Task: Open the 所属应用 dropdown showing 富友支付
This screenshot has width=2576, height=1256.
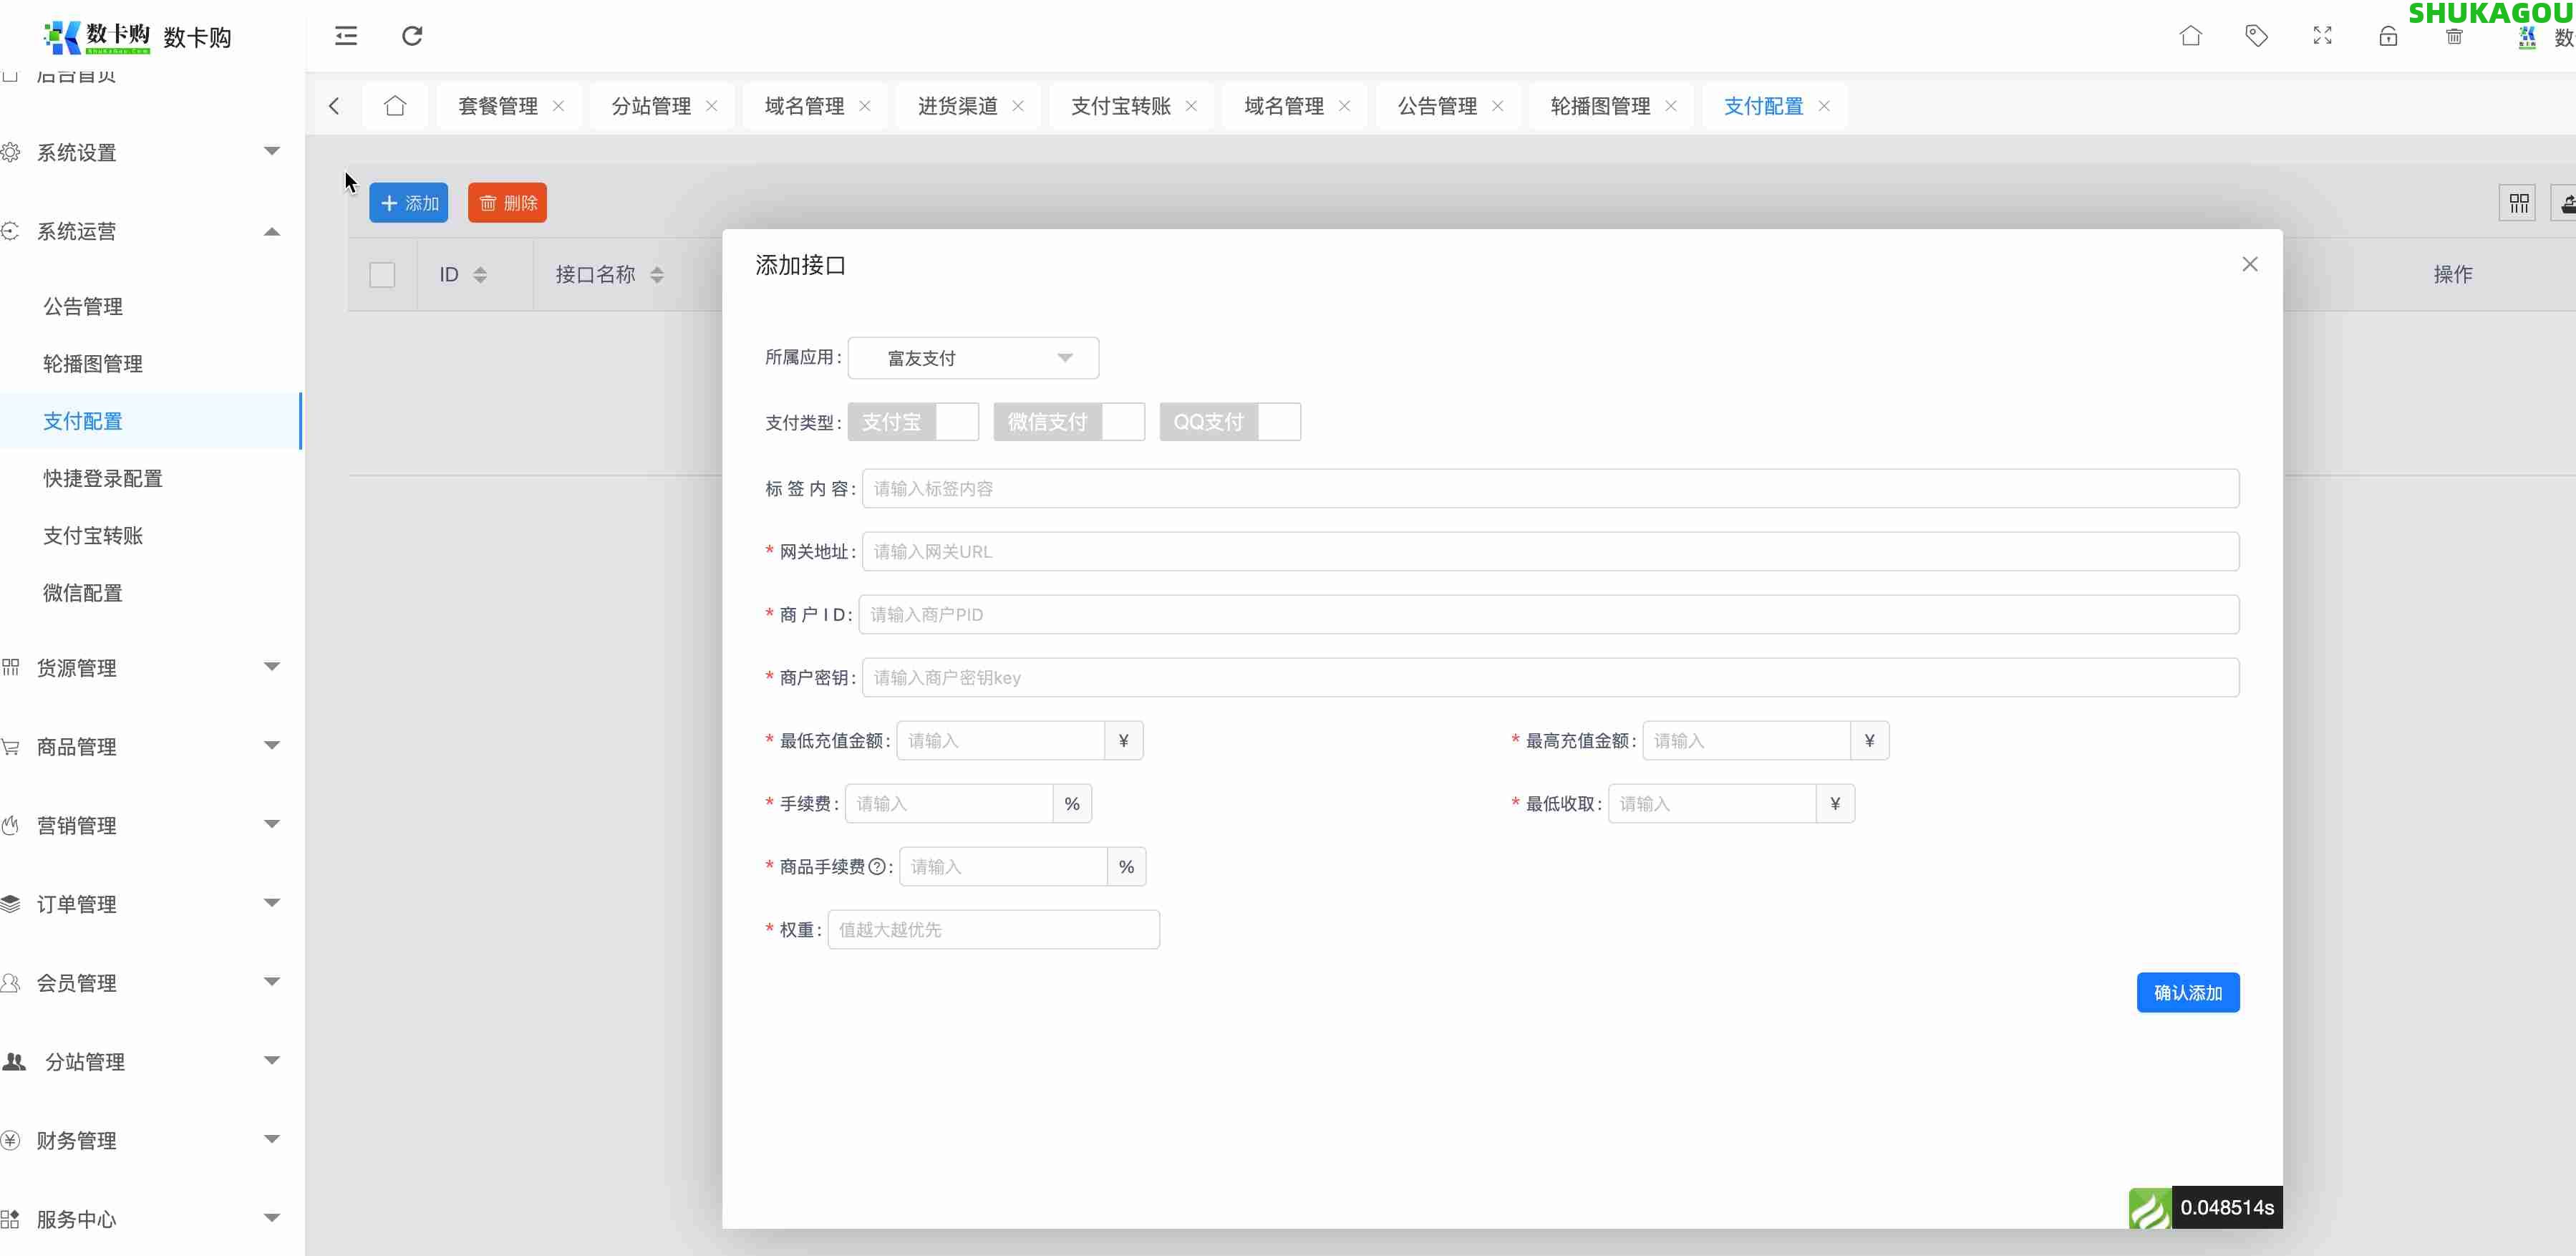Action: pyautogui.click(x=972, y=357)
